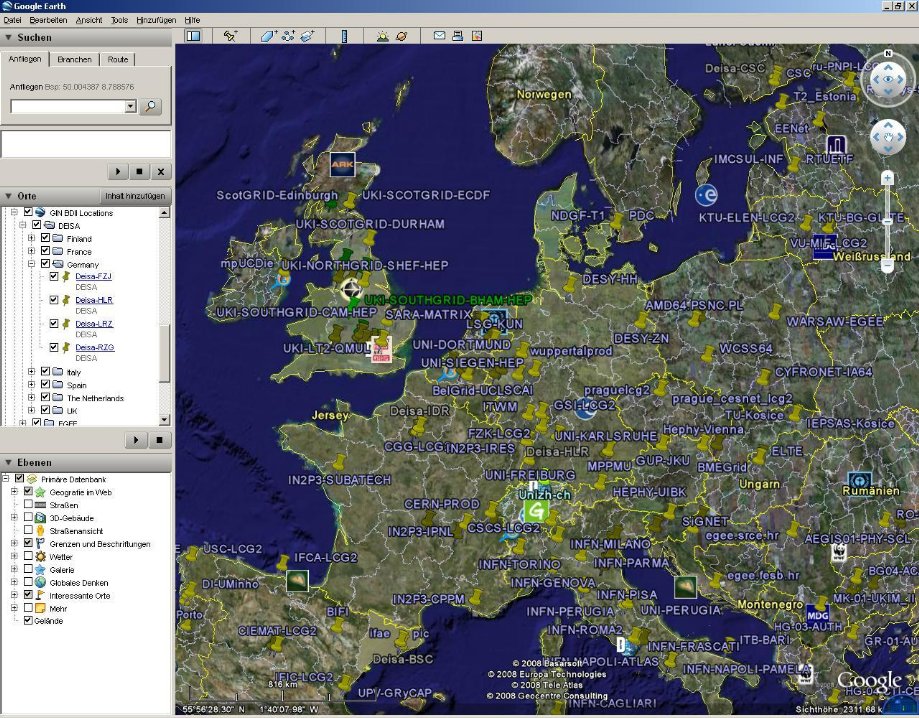Toggle the sidebar visibility toolbar icon
919x718 pixels.
pos(193,36)
